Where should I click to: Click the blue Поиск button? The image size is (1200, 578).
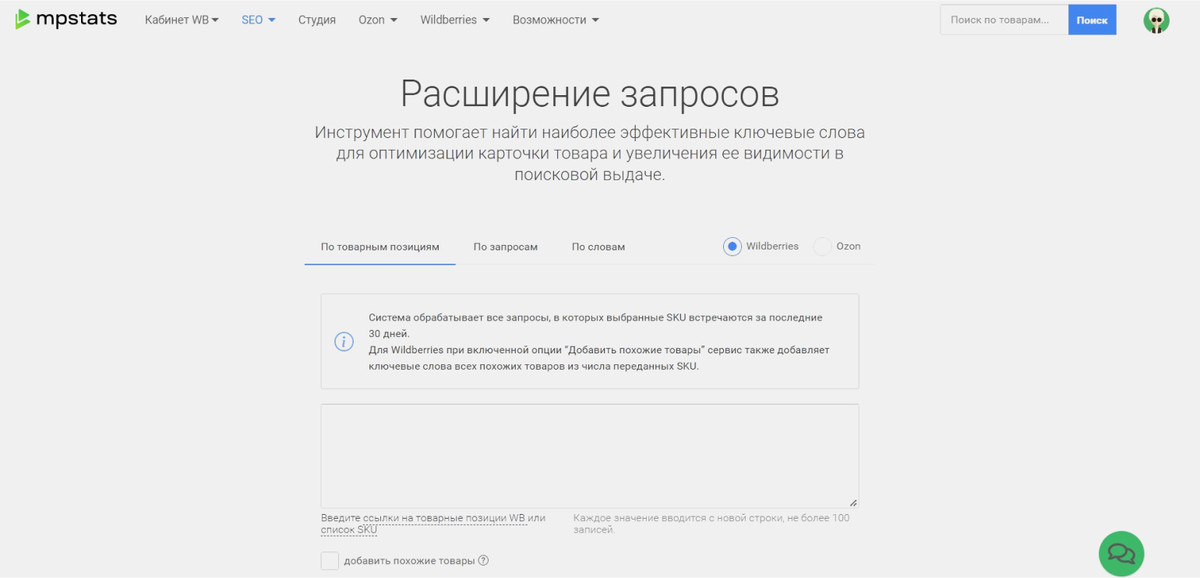click(1092, 20)
